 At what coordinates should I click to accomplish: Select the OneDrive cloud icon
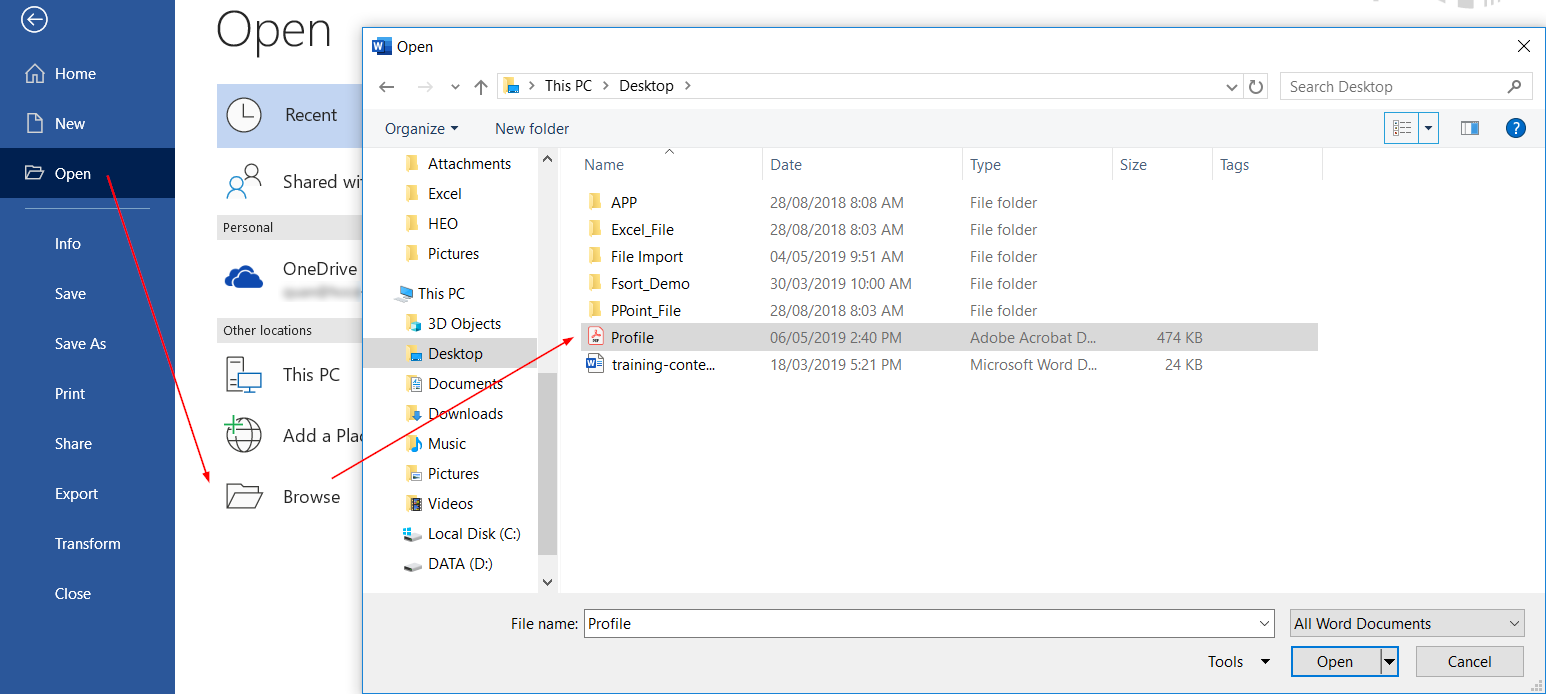click(x=244, y=278)
